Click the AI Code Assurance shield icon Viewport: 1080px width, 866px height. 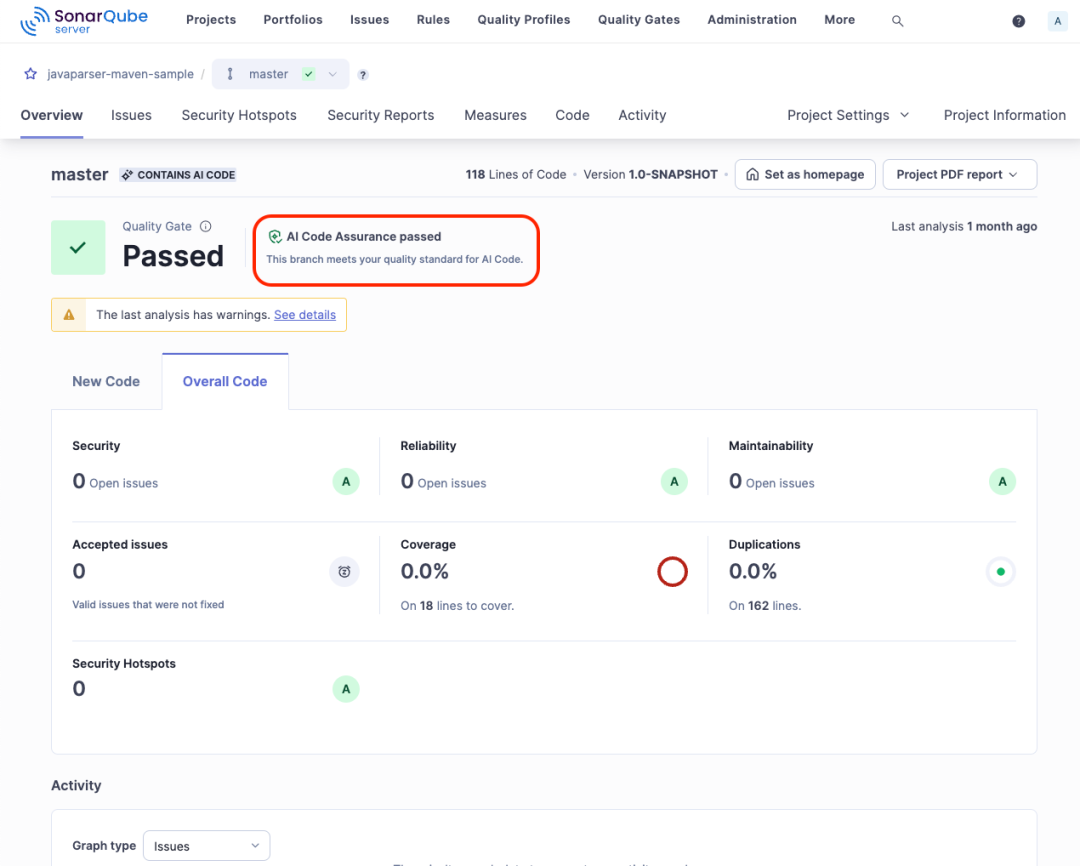point(275,237)
